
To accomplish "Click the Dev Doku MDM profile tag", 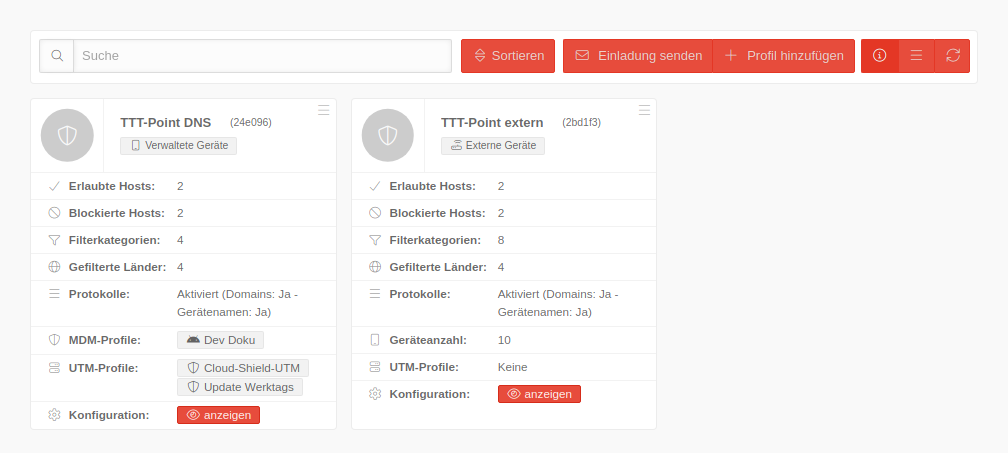I will pyautogui.click(x=220, y=340).
